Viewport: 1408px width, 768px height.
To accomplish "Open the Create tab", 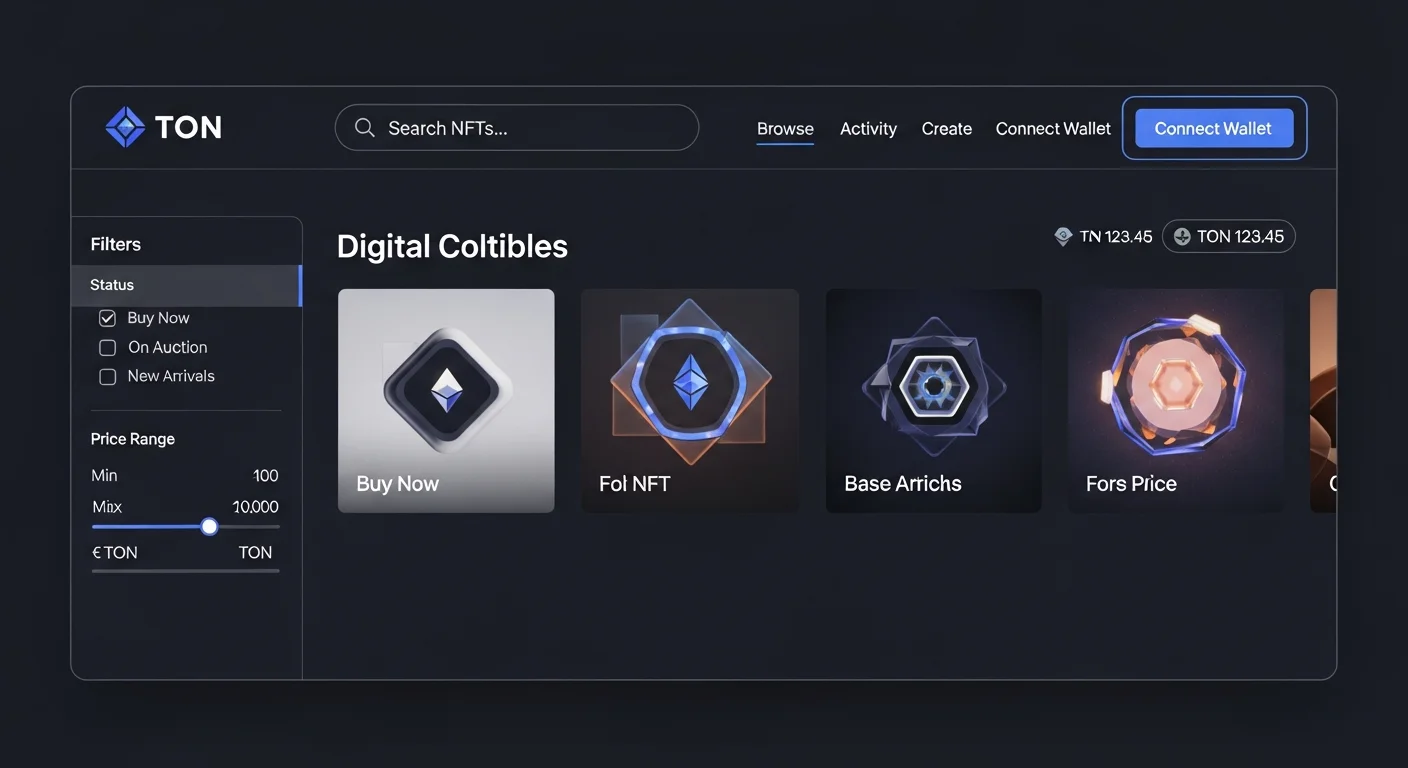I will click(947, 129).
